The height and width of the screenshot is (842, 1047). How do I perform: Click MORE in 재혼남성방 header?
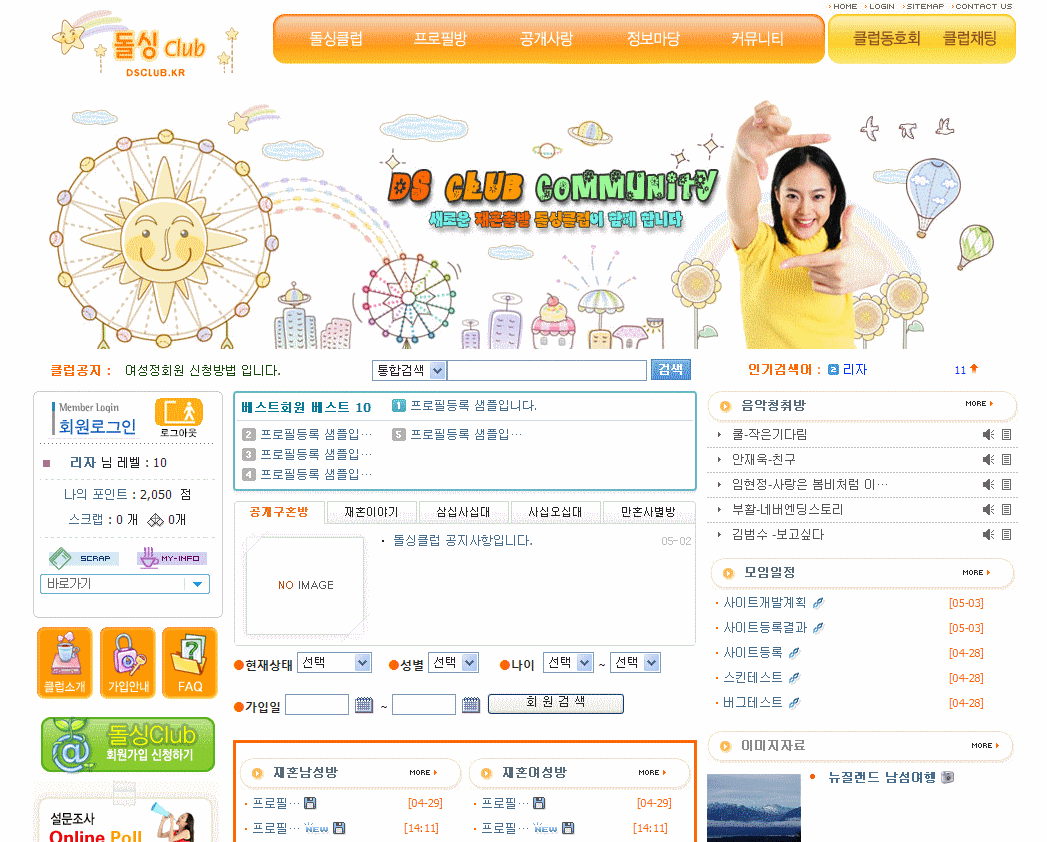(x=423, y=773)
